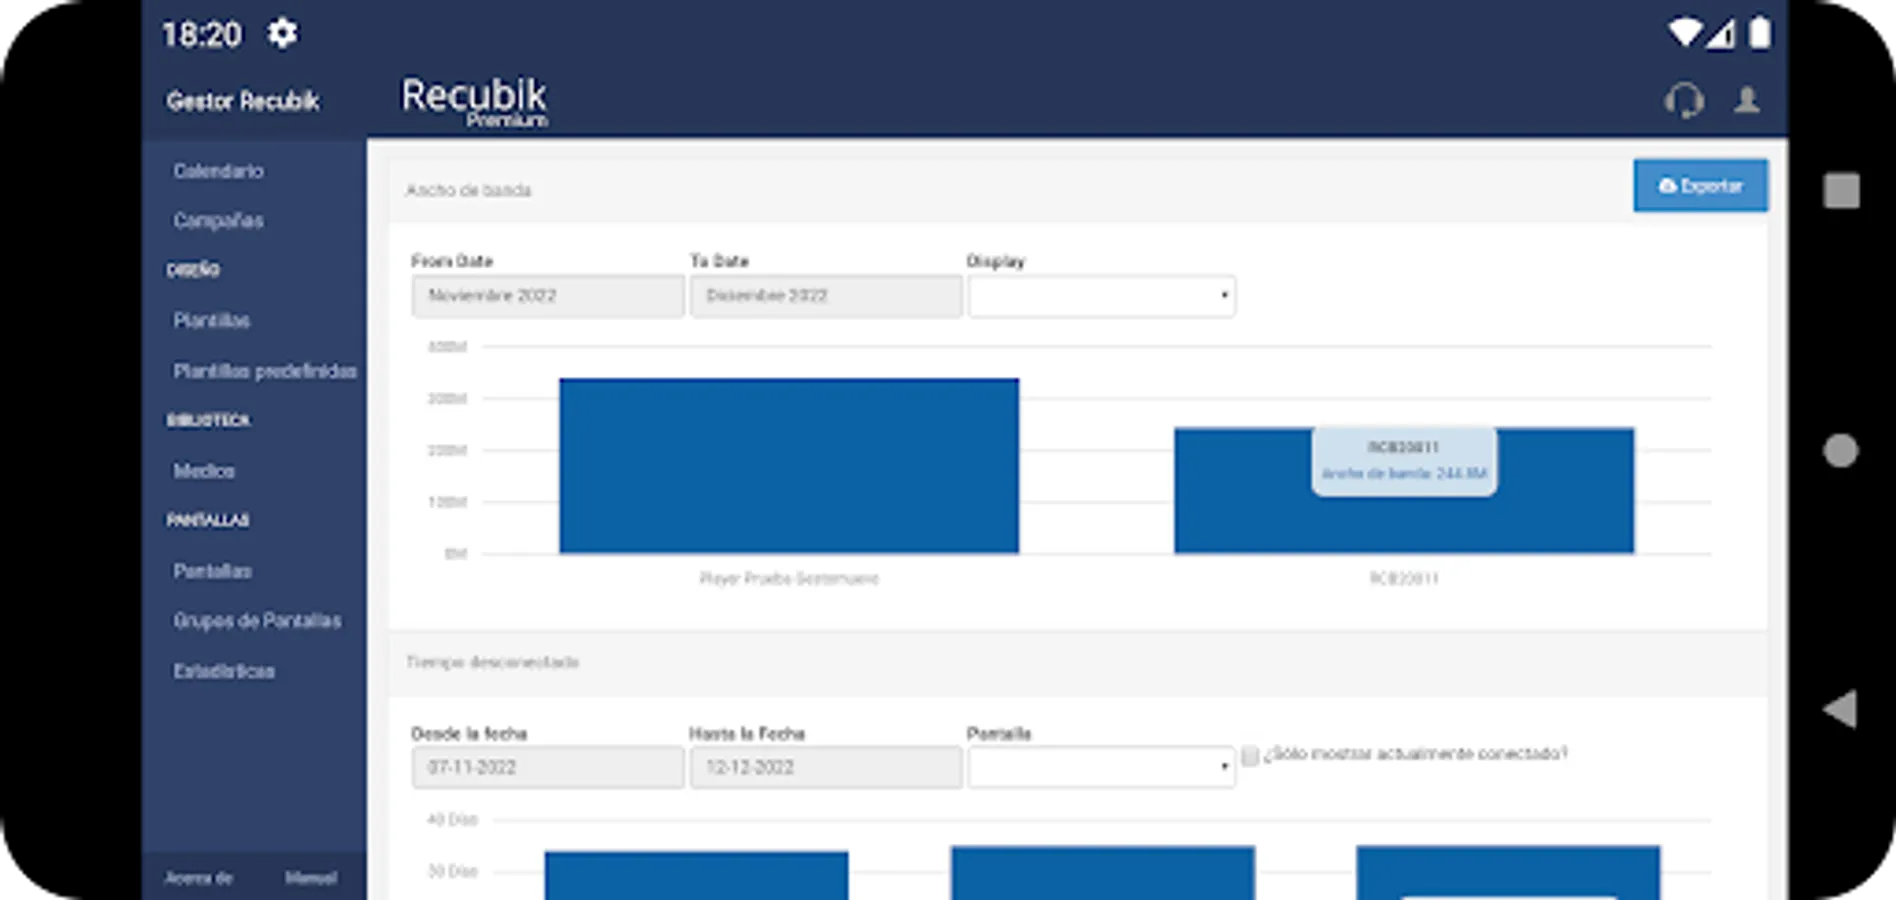Image resolution: width=1896 pixels, height=900 pixels.
Task: Click the Hasta la Fecha field 12-12-2022
Action: click(826, 767)
